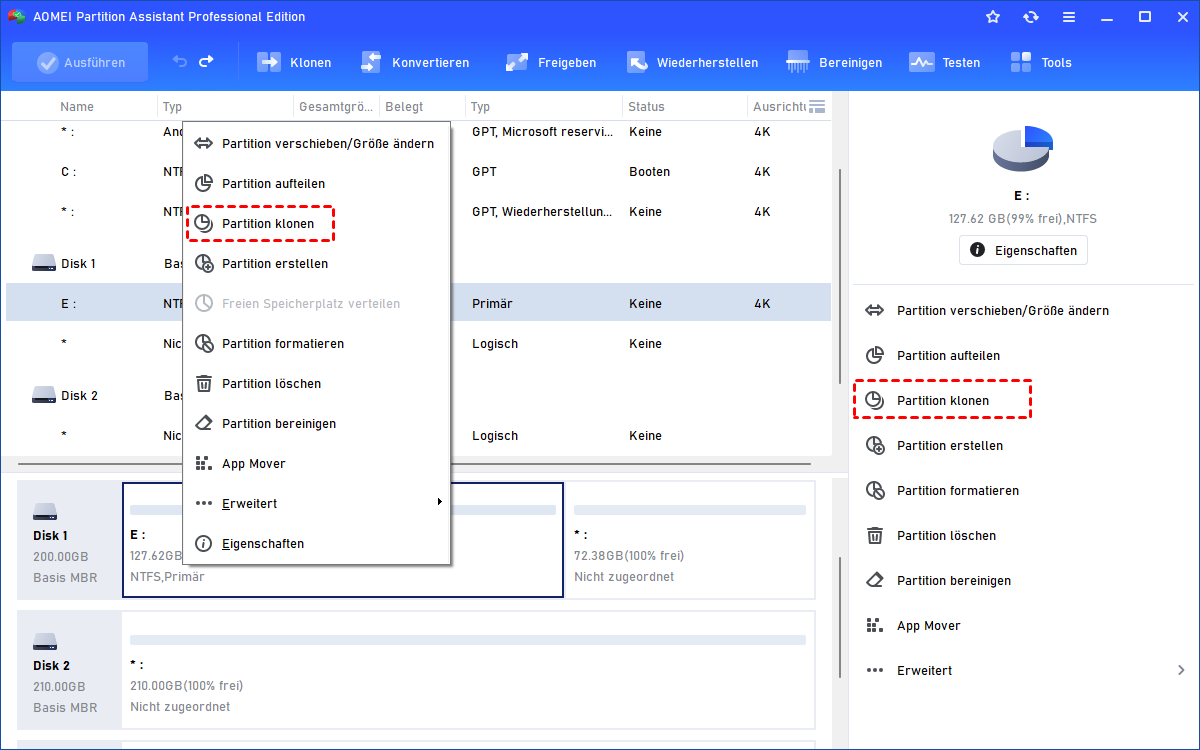Click the partition list vertical scrollbar
The image size is (1200, 750).
pyautogui.click(x=839, y=275)
